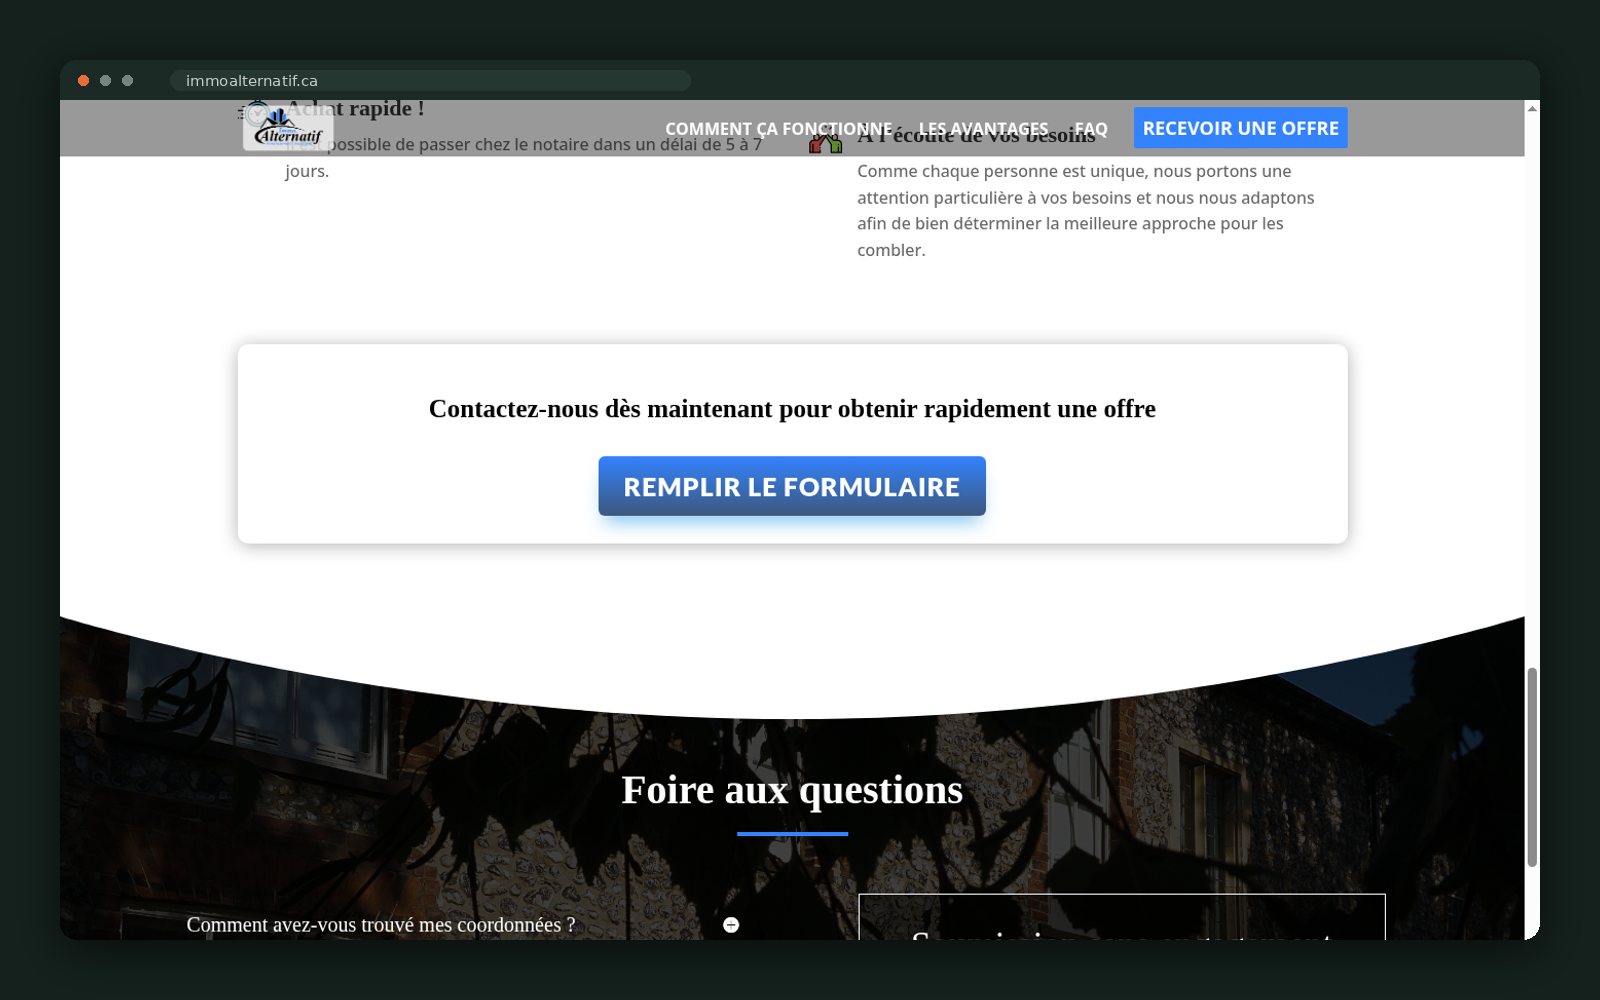Screen dimensions: 1600x1000
Task: Go to Les Avantages section
Action: pyautogui.click(x=983, y=129)
